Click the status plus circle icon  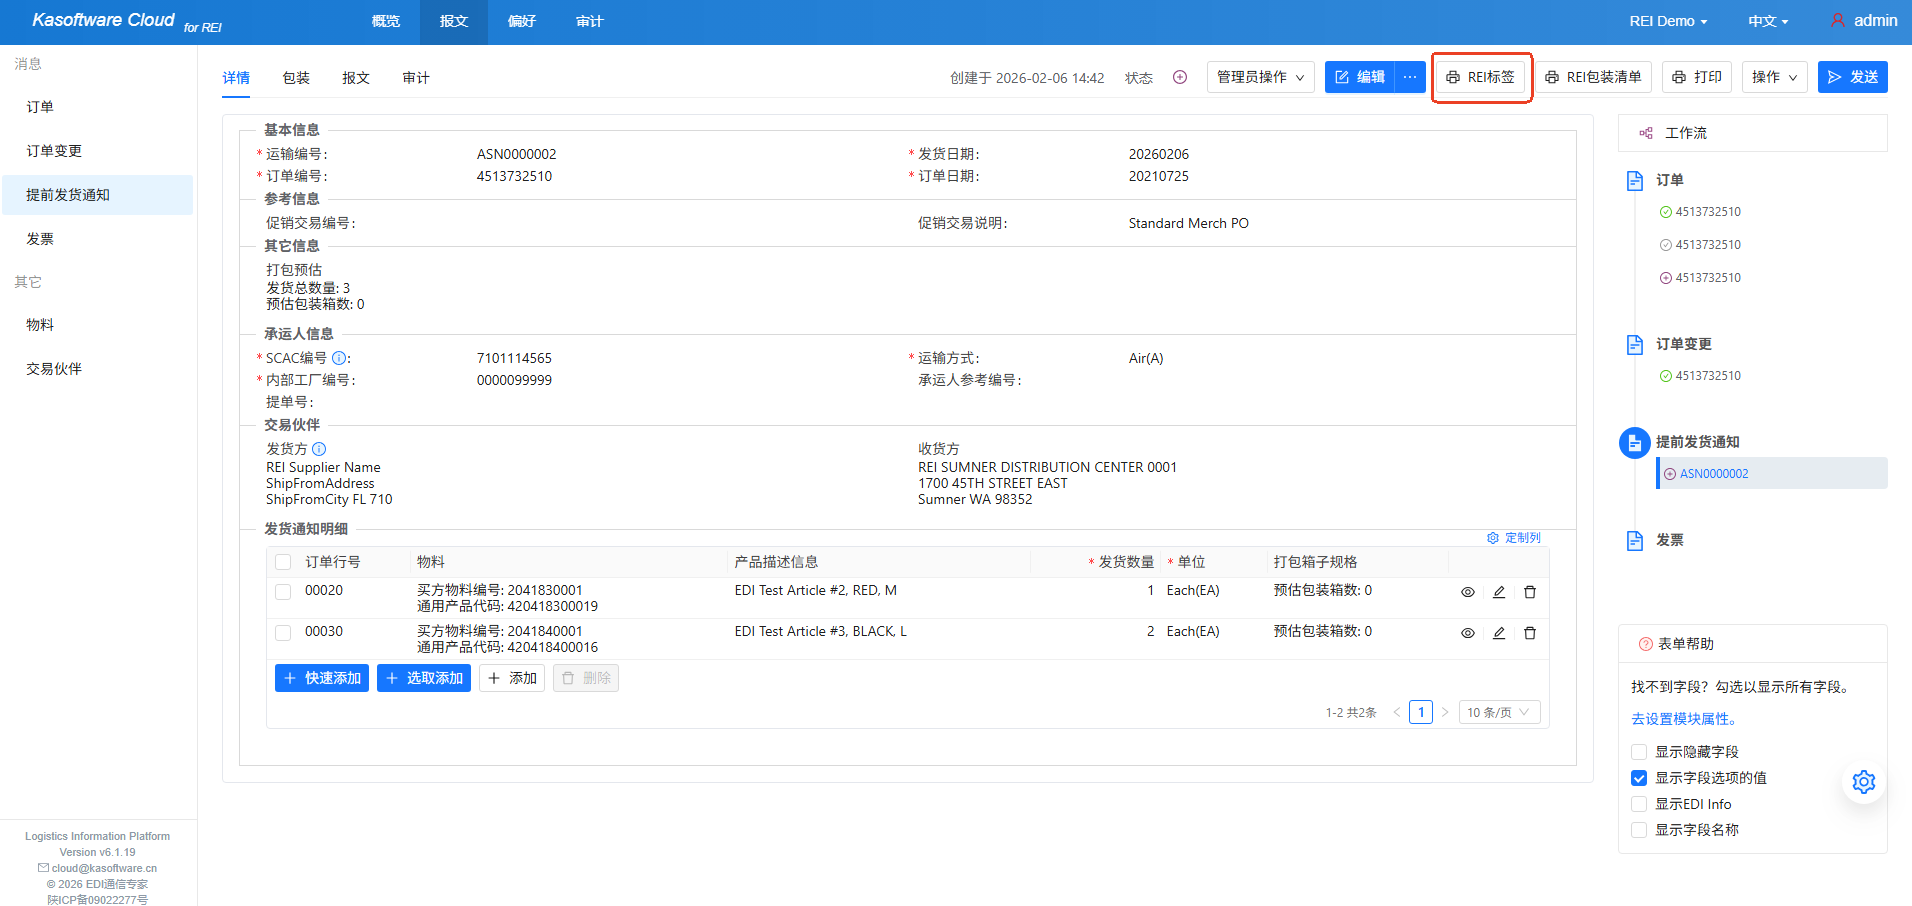[x=1180, y=77]
